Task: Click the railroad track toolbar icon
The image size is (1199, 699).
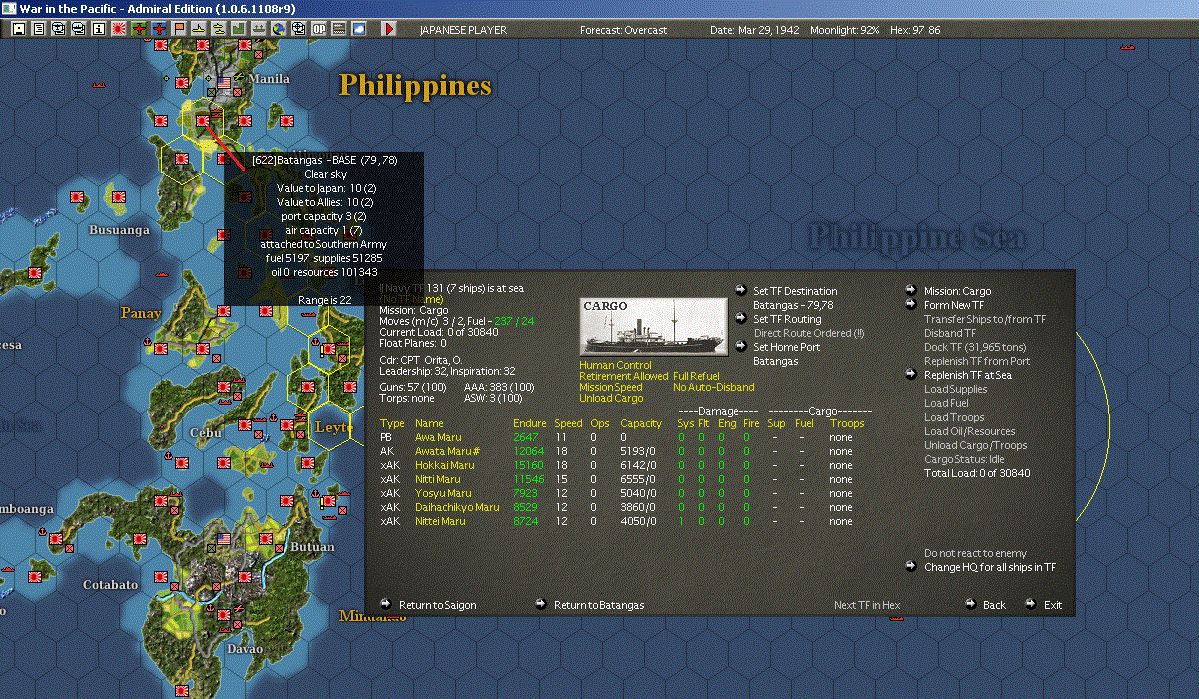Action: pyautogui.click(x=339, y=29)
